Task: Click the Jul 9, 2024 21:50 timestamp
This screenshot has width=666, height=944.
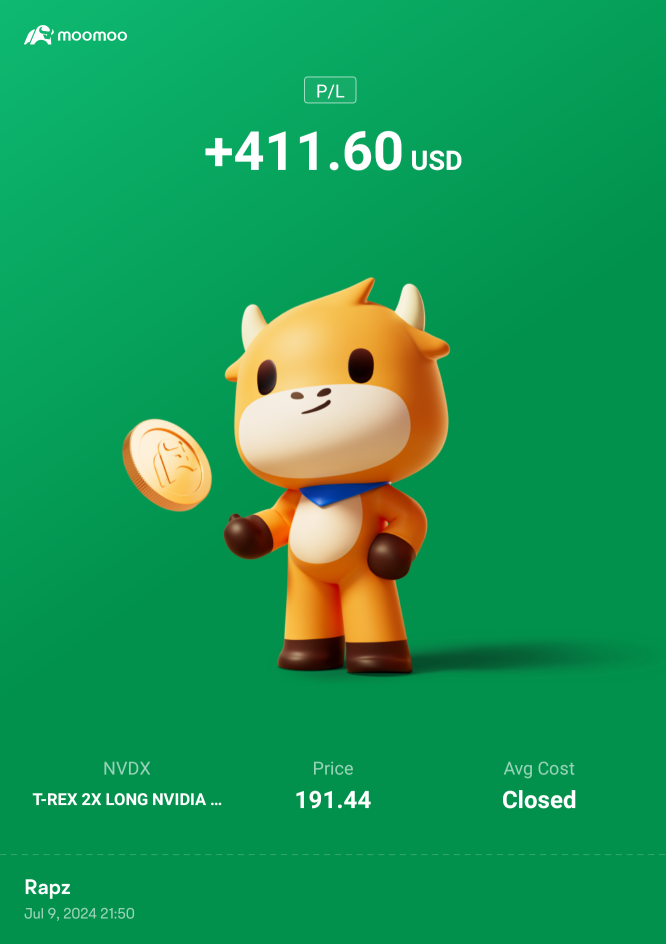Action: 79,913
